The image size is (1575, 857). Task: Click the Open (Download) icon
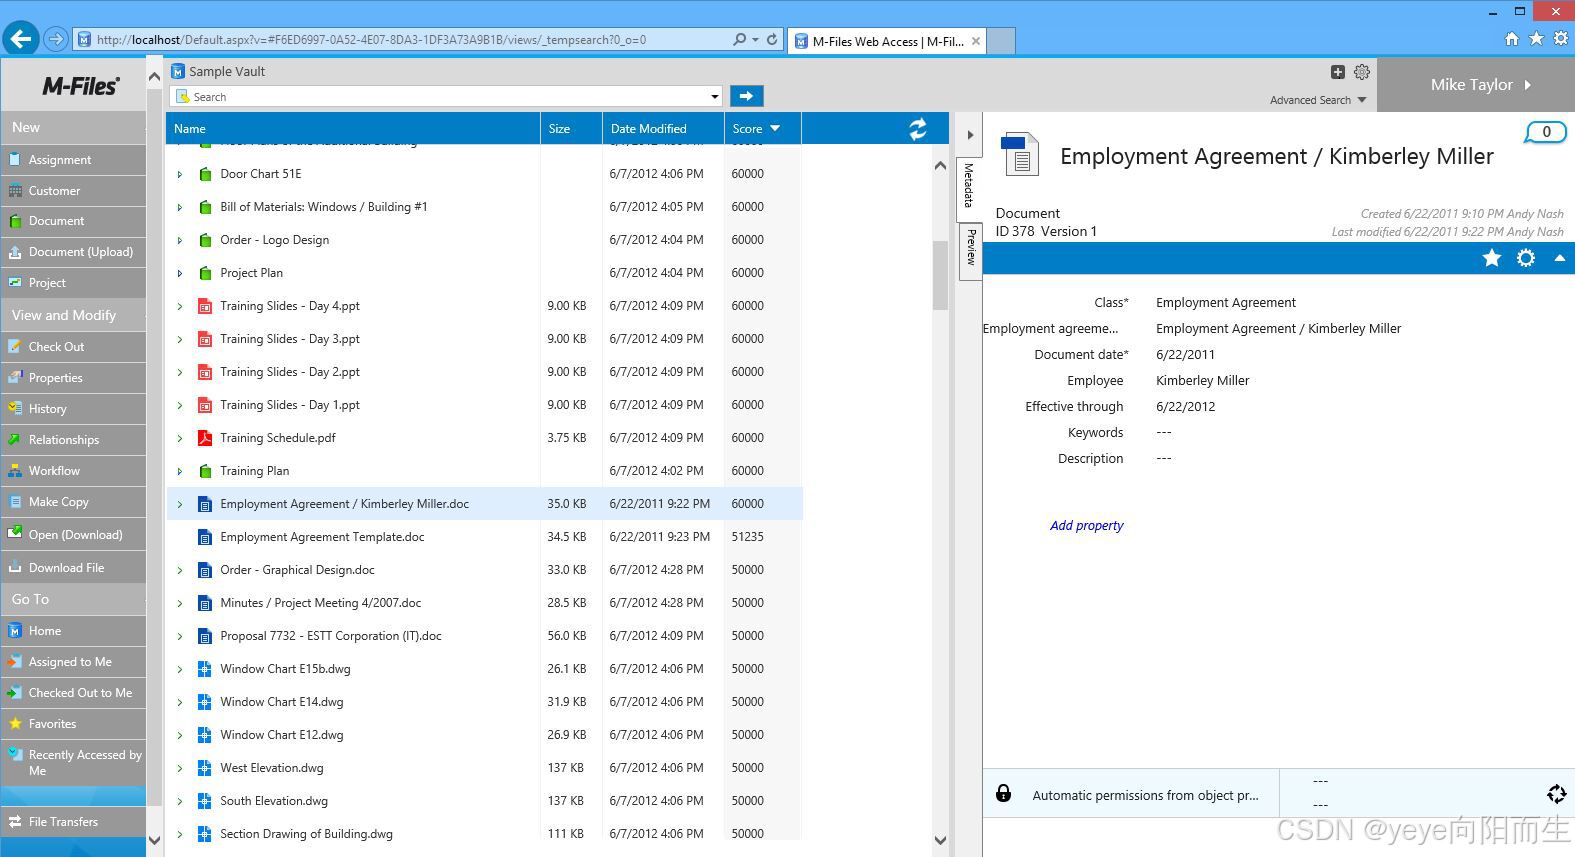(x=15, y=534)
